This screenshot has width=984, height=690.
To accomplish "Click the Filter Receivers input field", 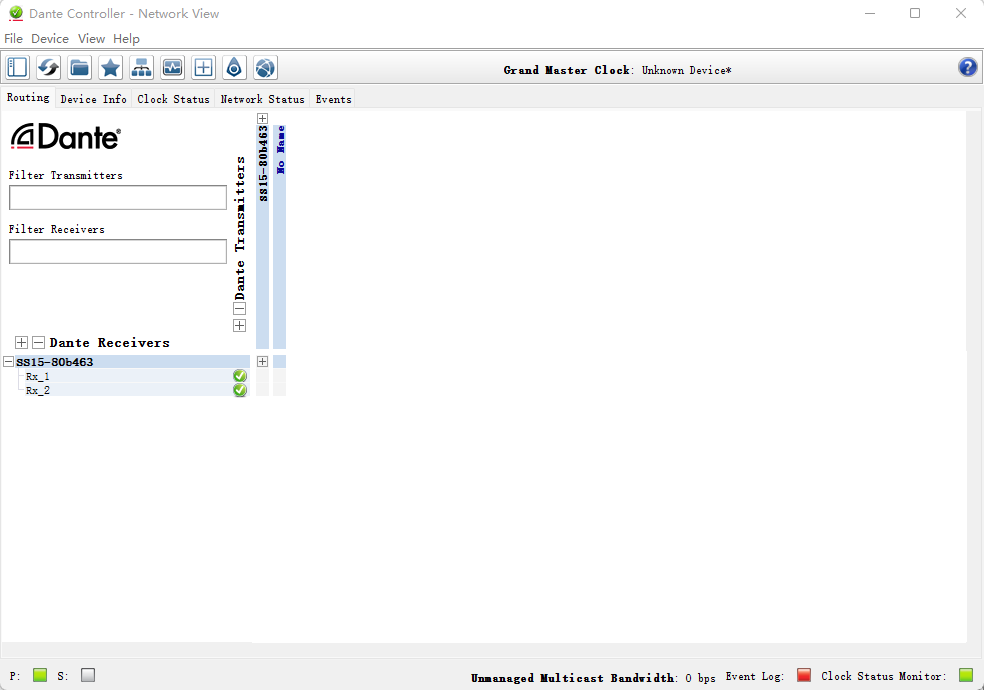I will point(118,252).
